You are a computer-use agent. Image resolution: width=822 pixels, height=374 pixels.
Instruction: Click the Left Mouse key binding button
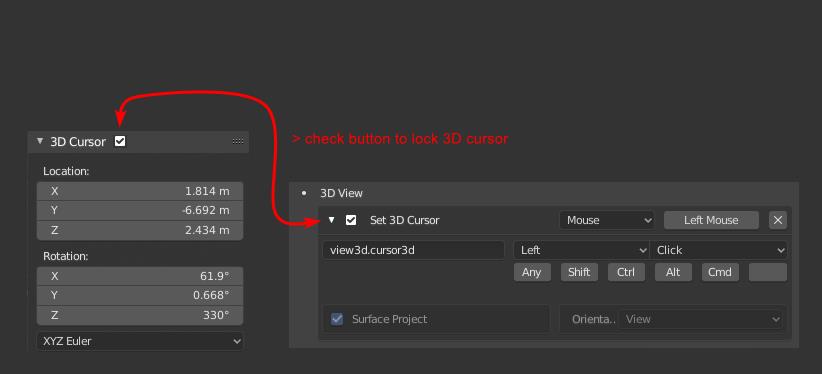[711, 220]
